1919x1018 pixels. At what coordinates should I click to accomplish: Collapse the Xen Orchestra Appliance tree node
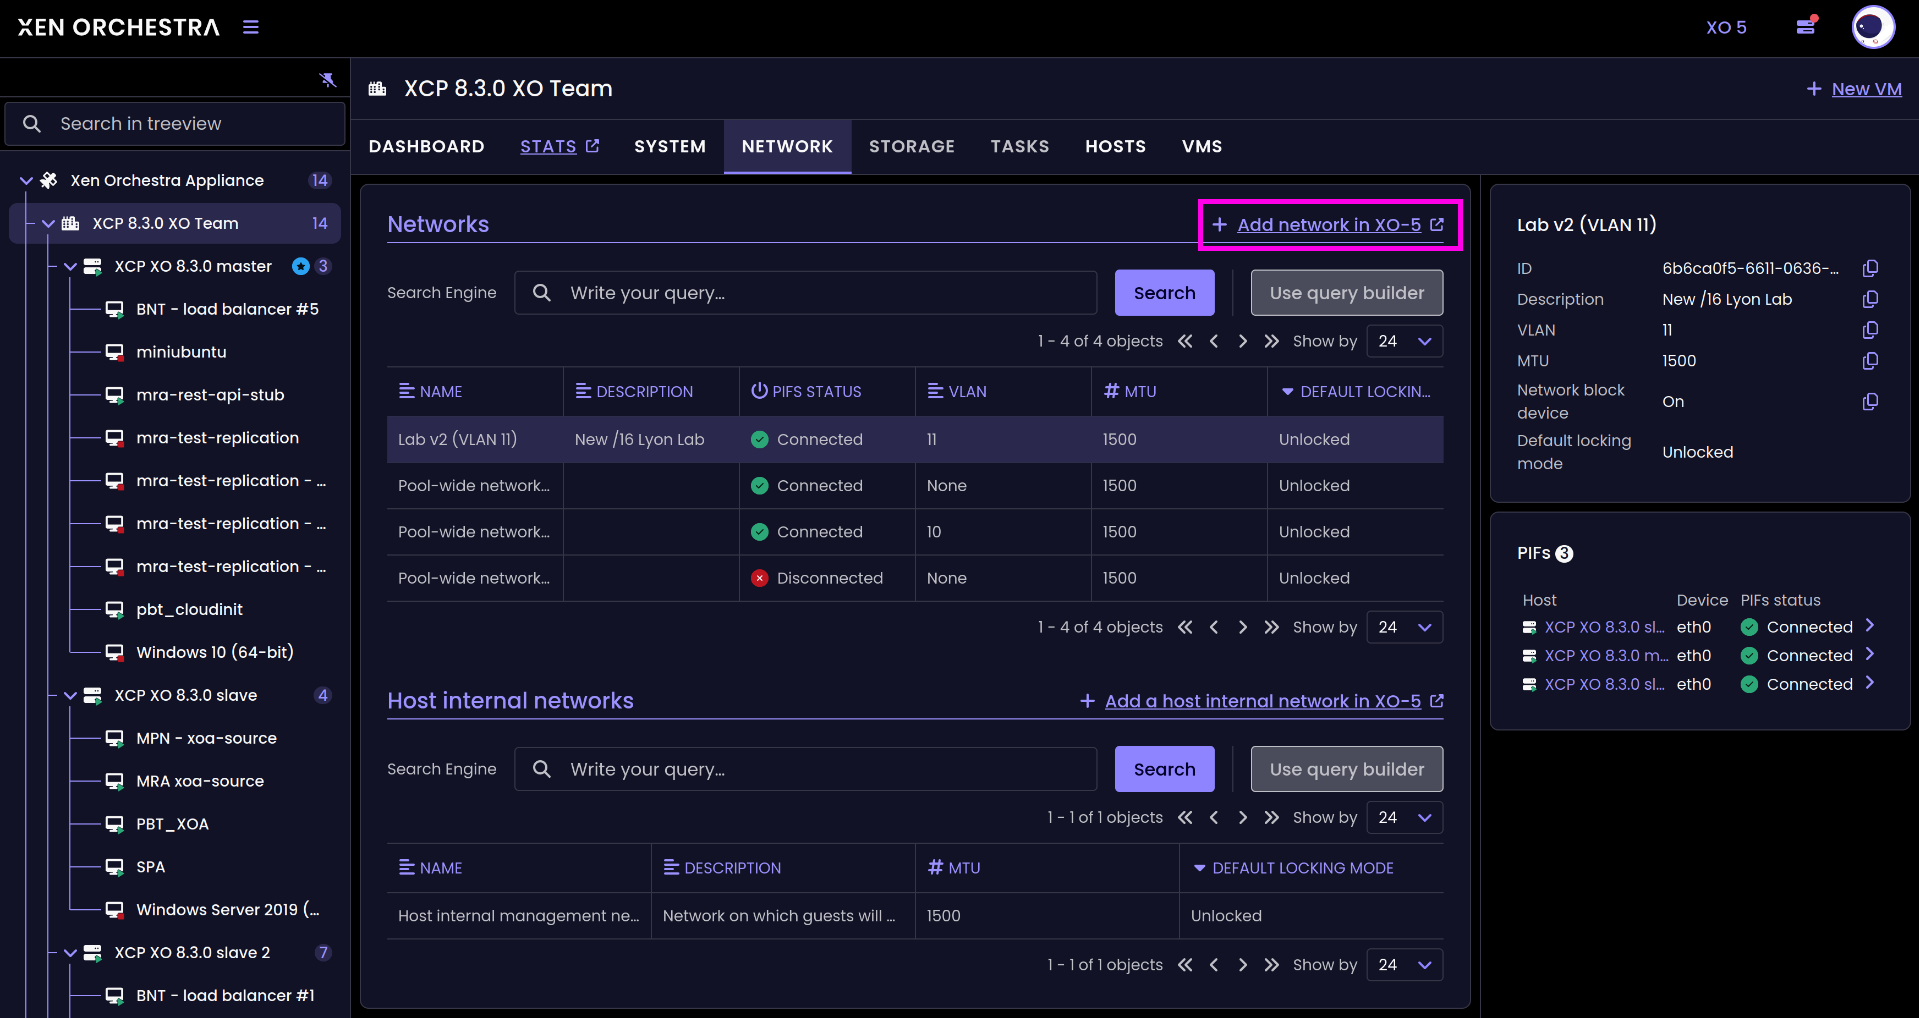(27, 181)
